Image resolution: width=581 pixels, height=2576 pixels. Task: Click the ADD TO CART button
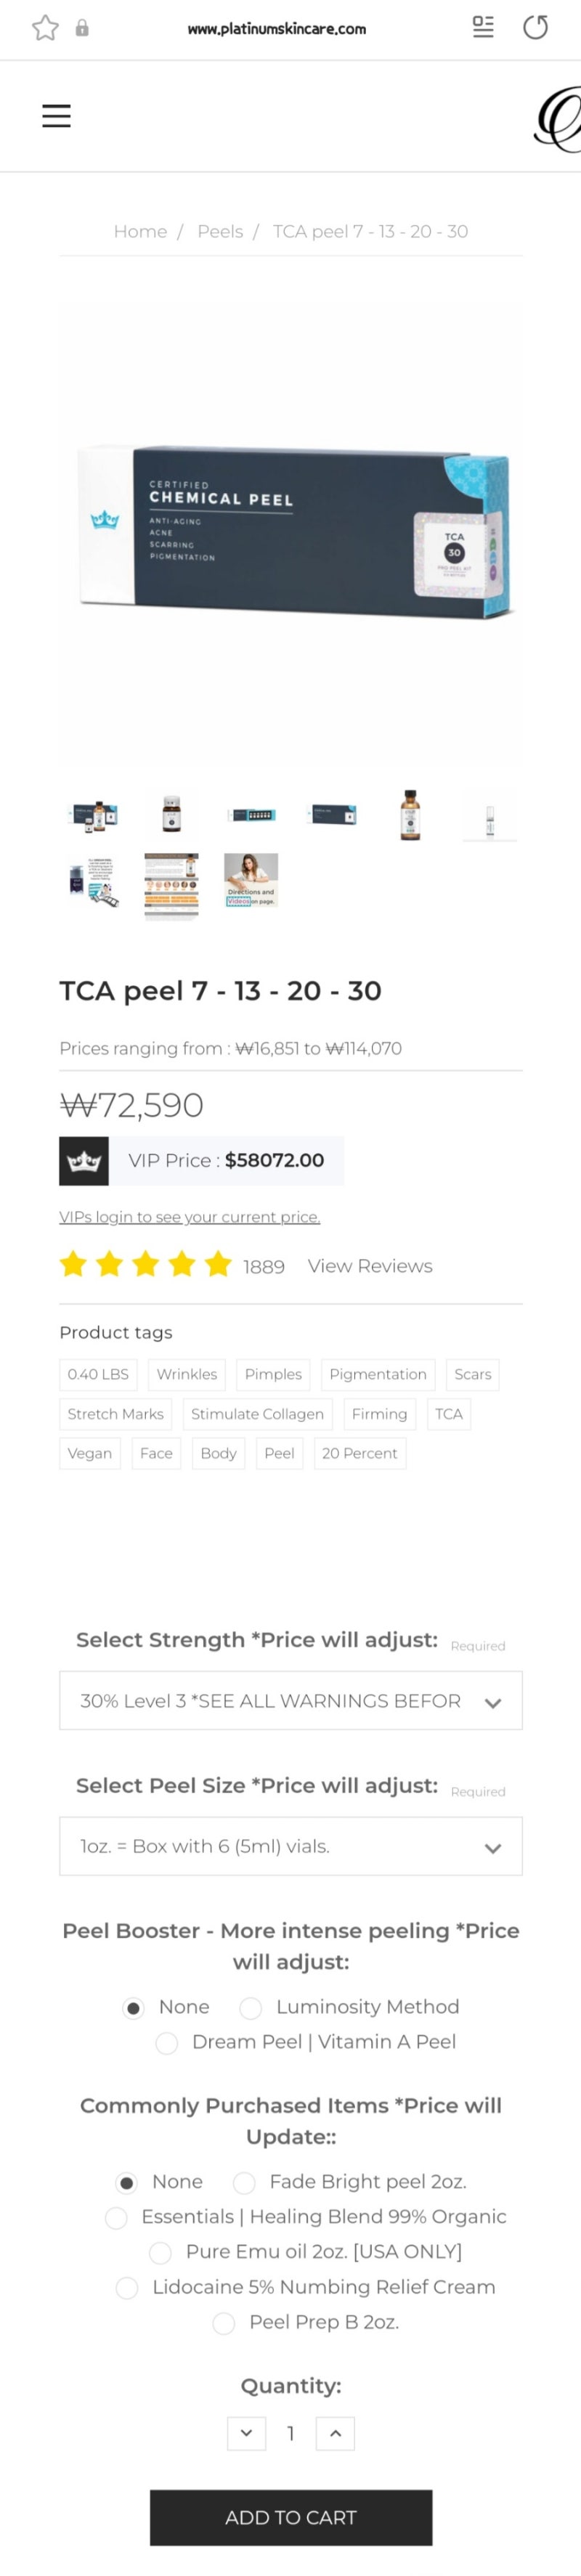[291, 2517]
